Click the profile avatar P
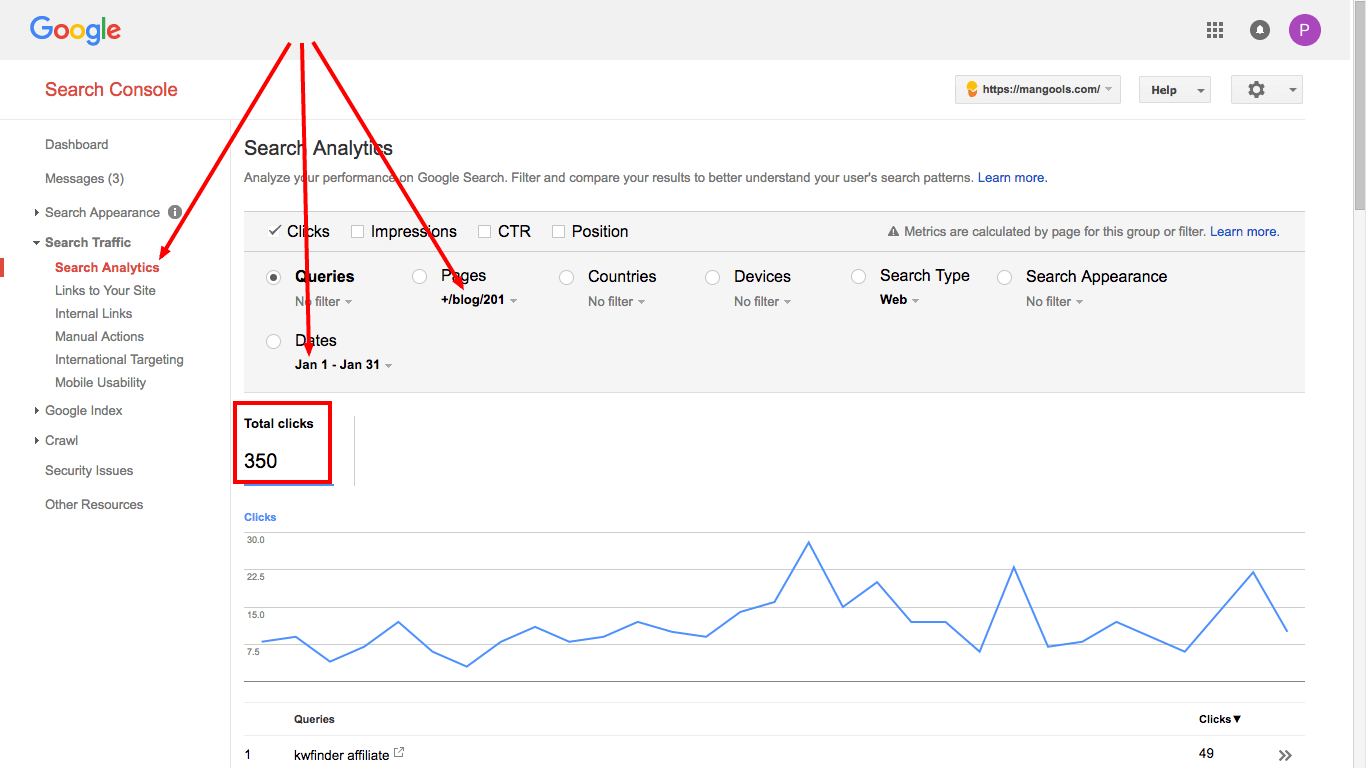 pos(1304,30)
